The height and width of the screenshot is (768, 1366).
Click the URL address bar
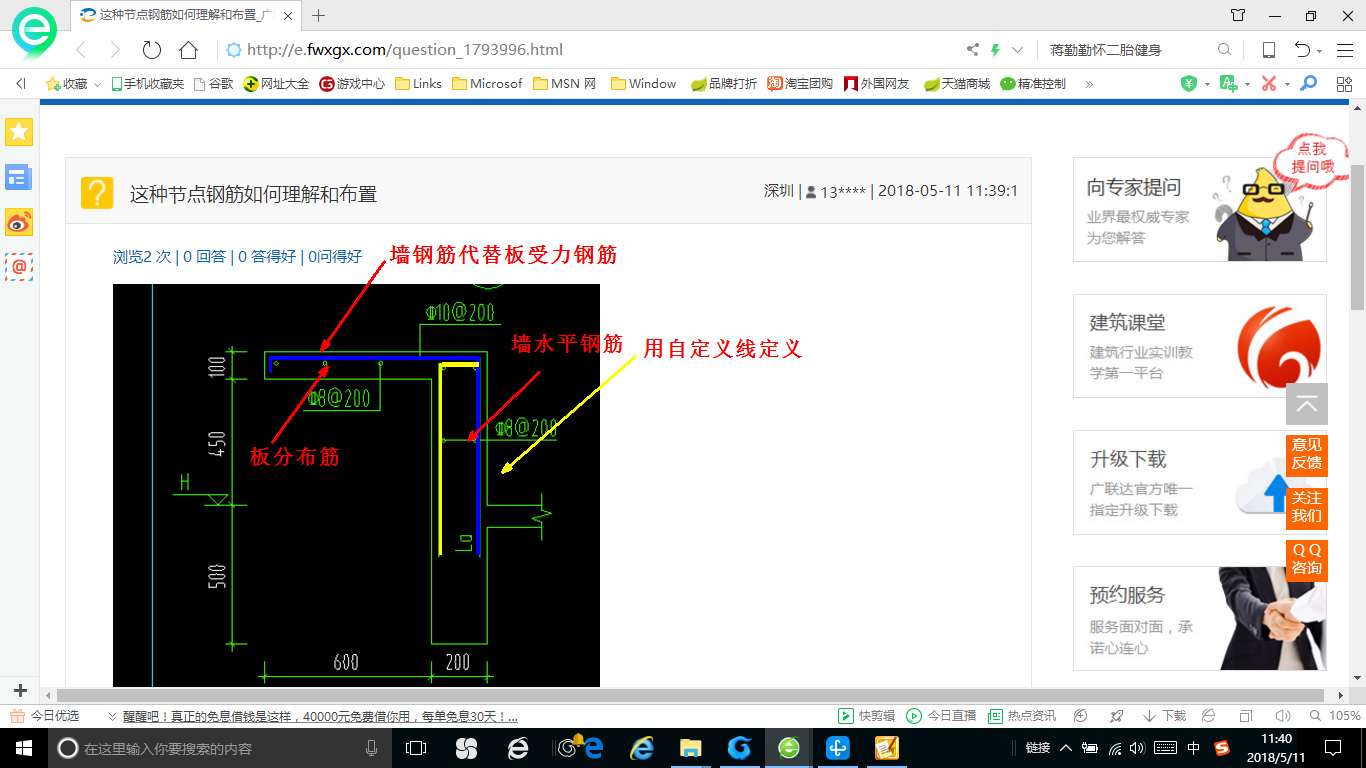(x=590, y=50)
